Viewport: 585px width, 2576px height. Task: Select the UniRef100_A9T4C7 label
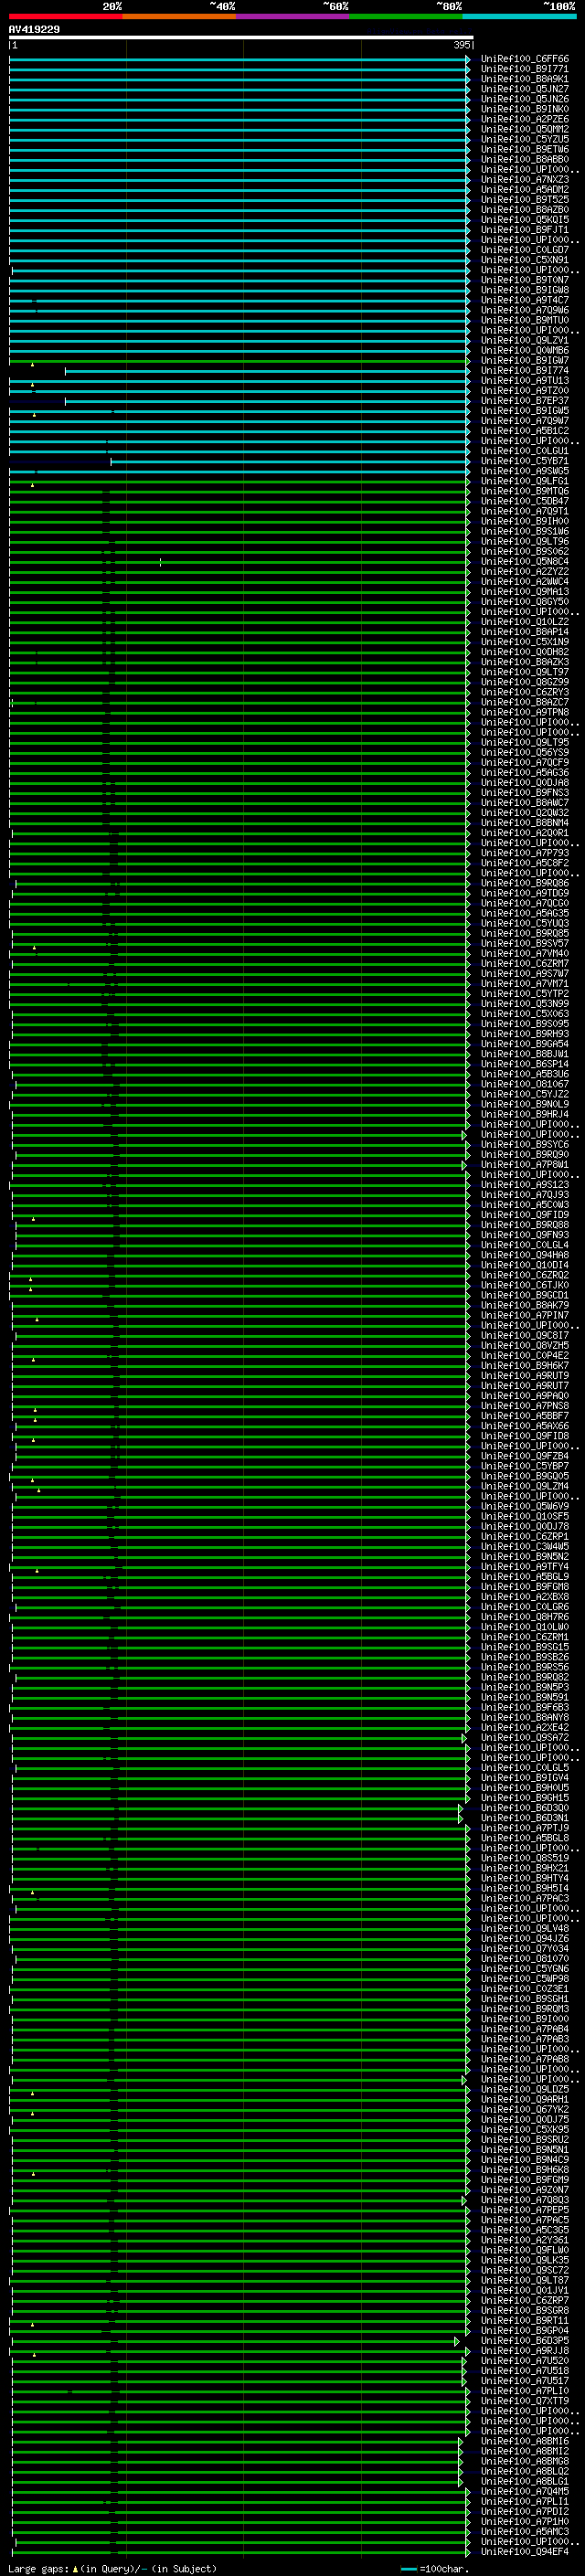point(524,300)
